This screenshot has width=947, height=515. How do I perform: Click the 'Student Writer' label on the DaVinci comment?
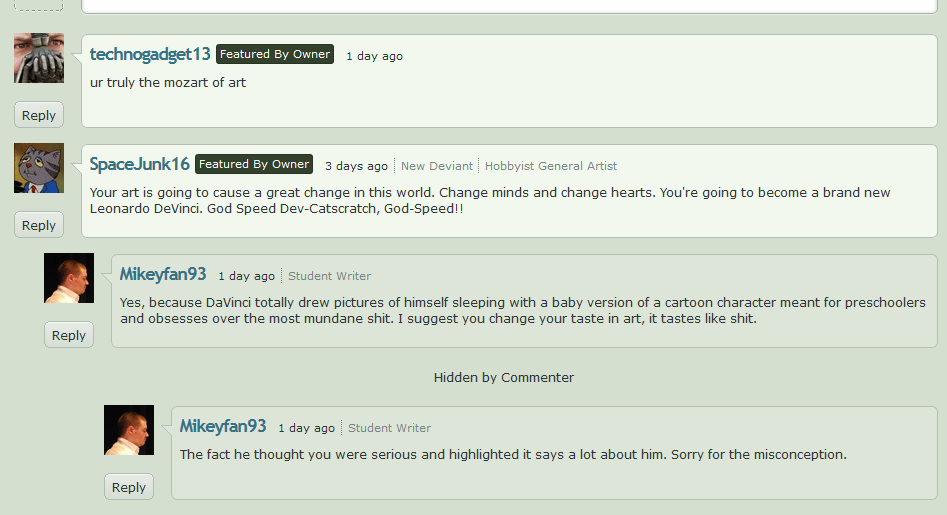(329, 276)
